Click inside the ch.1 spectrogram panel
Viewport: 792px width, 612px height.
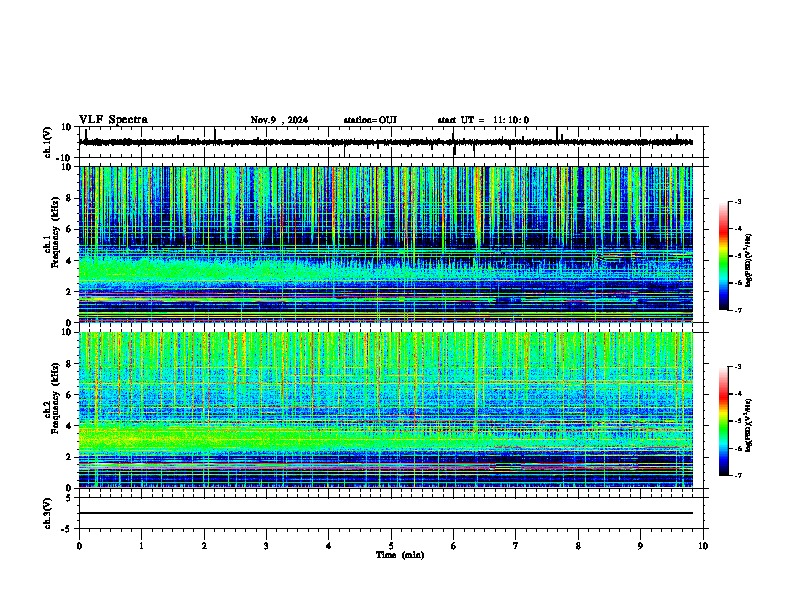point(386,244)
